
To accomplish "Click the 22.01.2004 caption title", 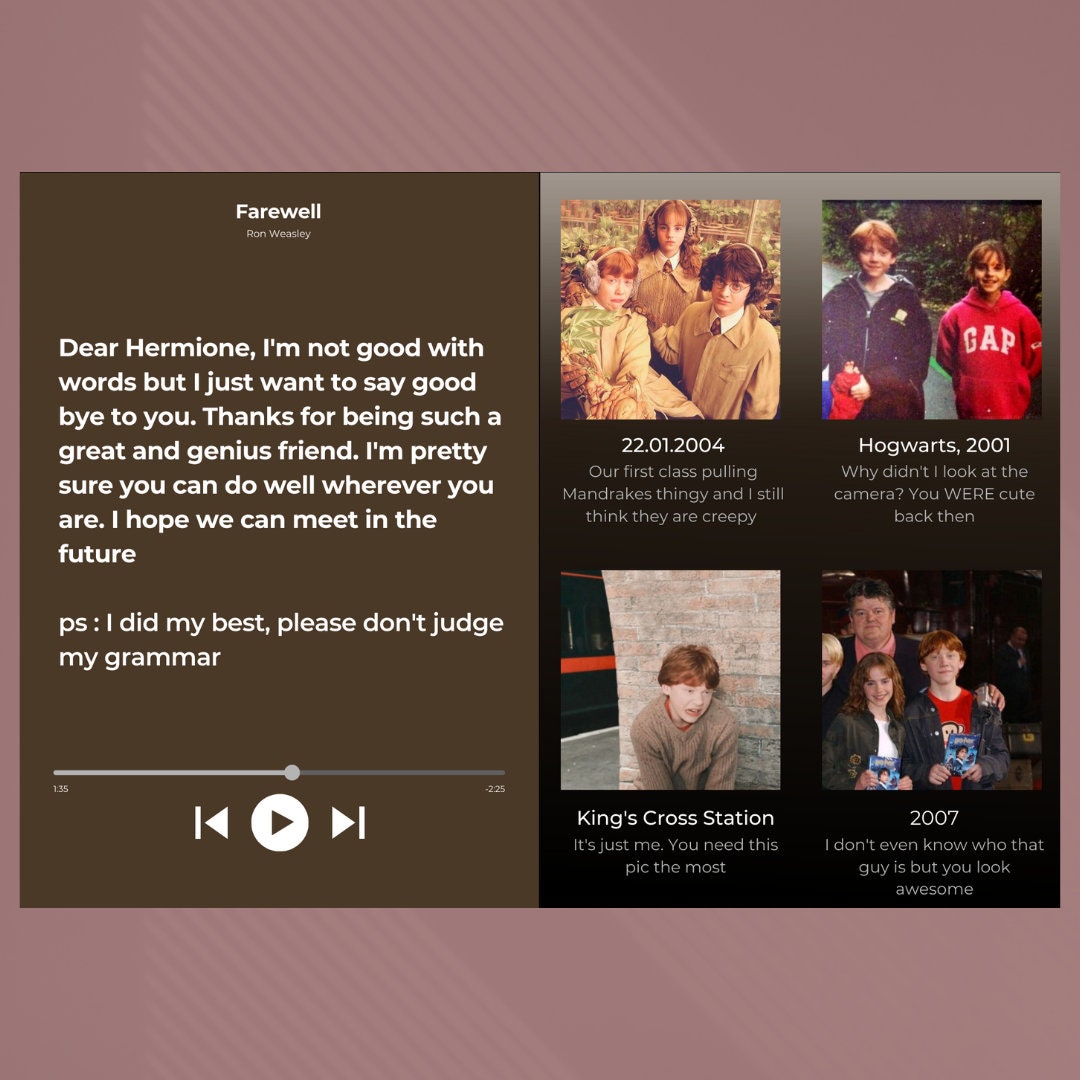I will (673, 445).
